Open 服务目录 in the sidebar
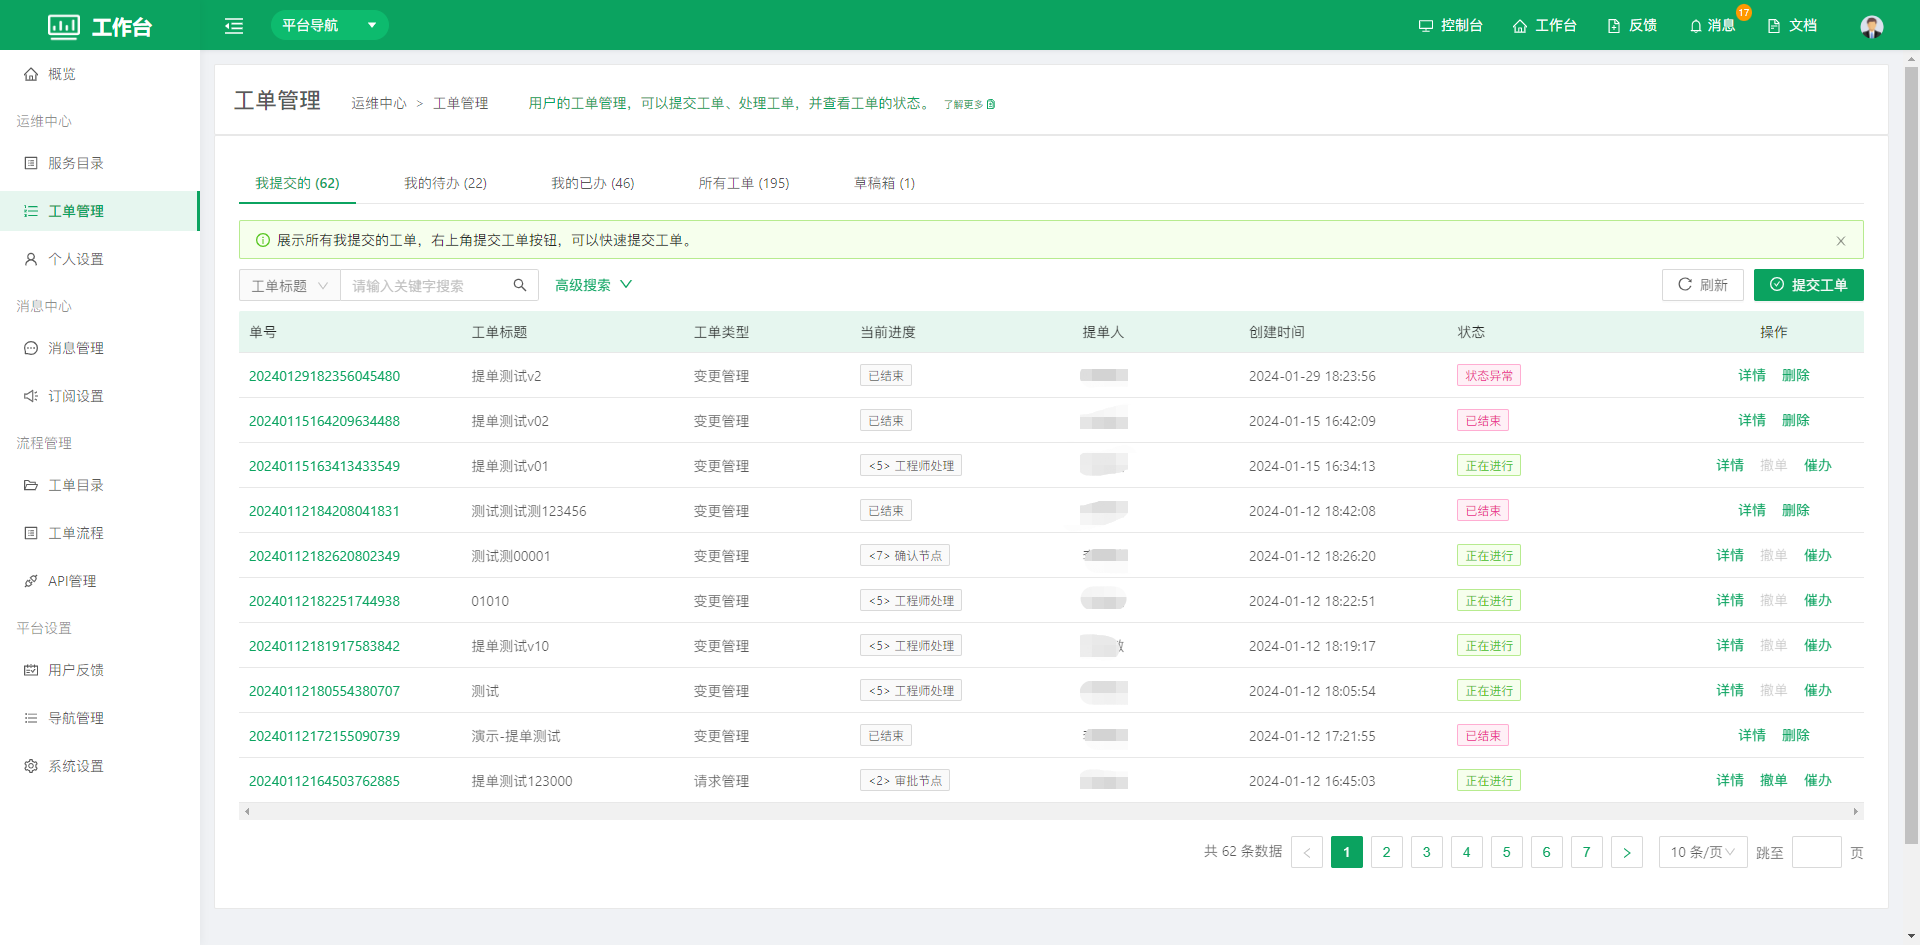The width and height of the screenshot is (1920, 945). tap(100, 163)
